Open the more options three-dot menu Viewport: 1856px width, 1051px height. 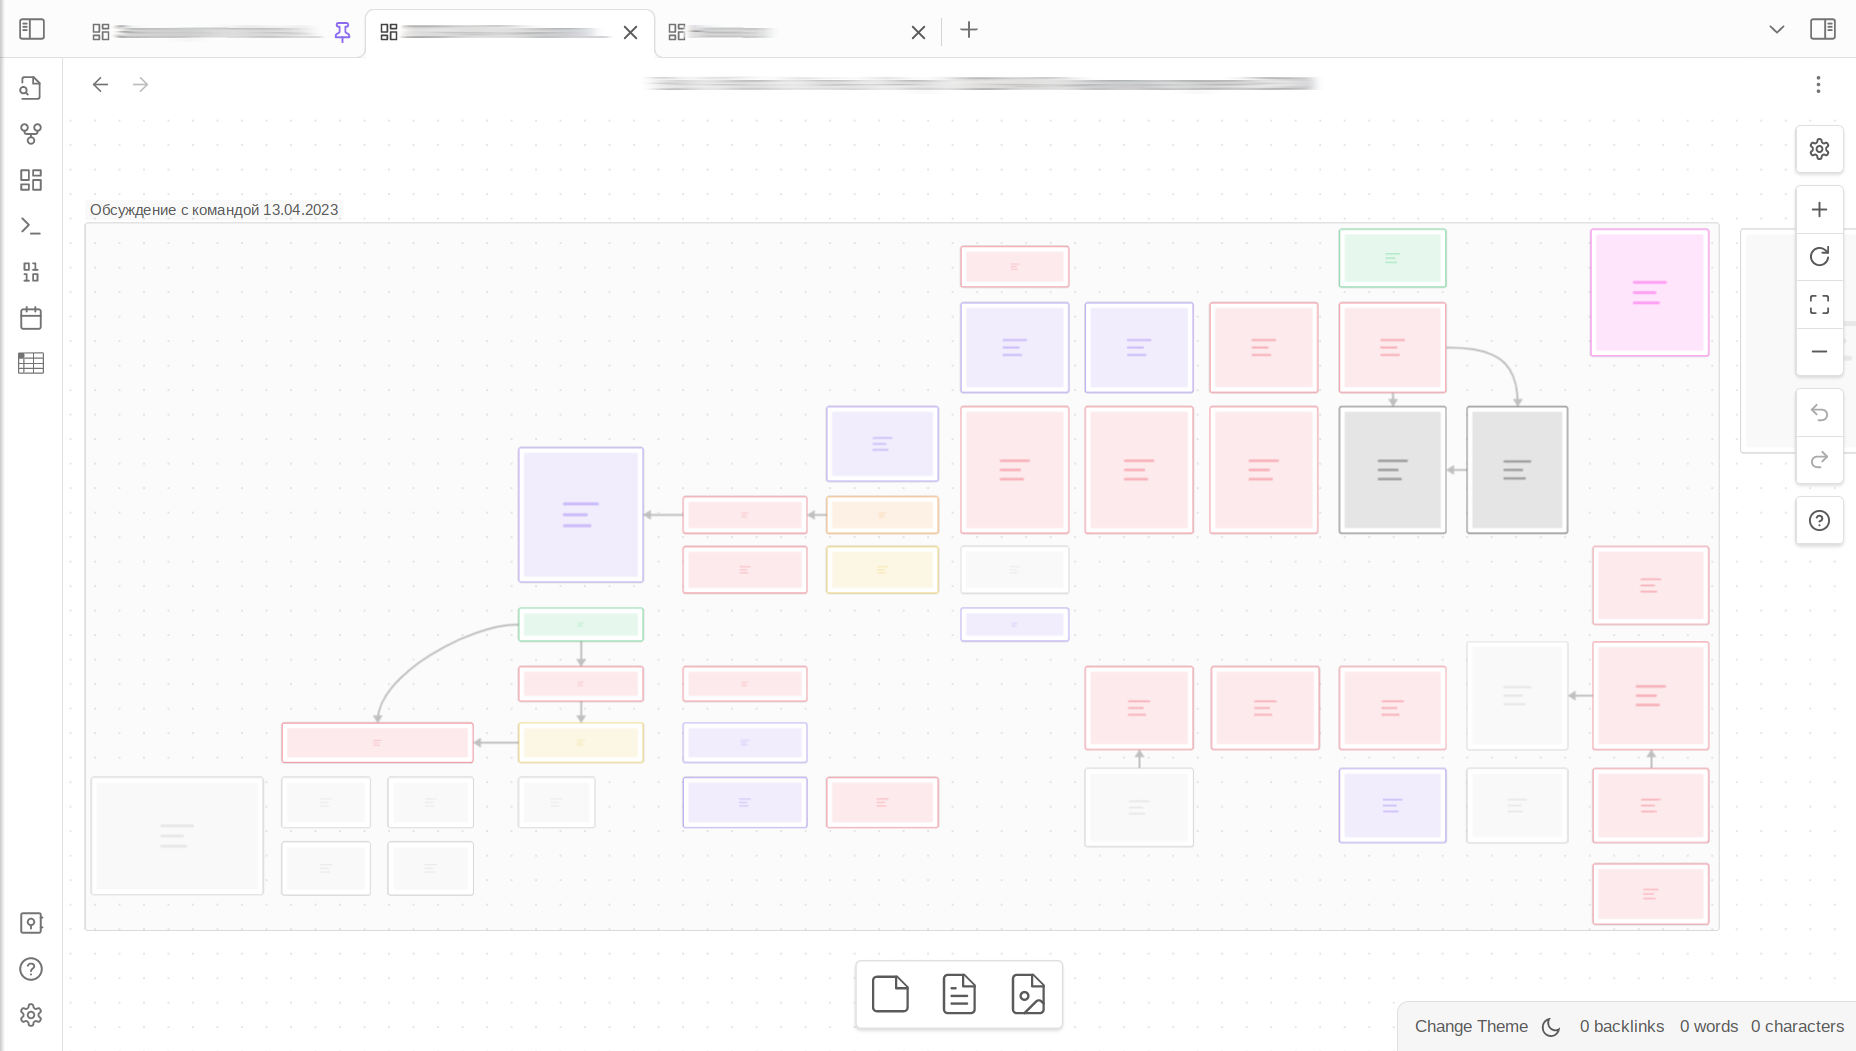click(x=1818, y=85)
